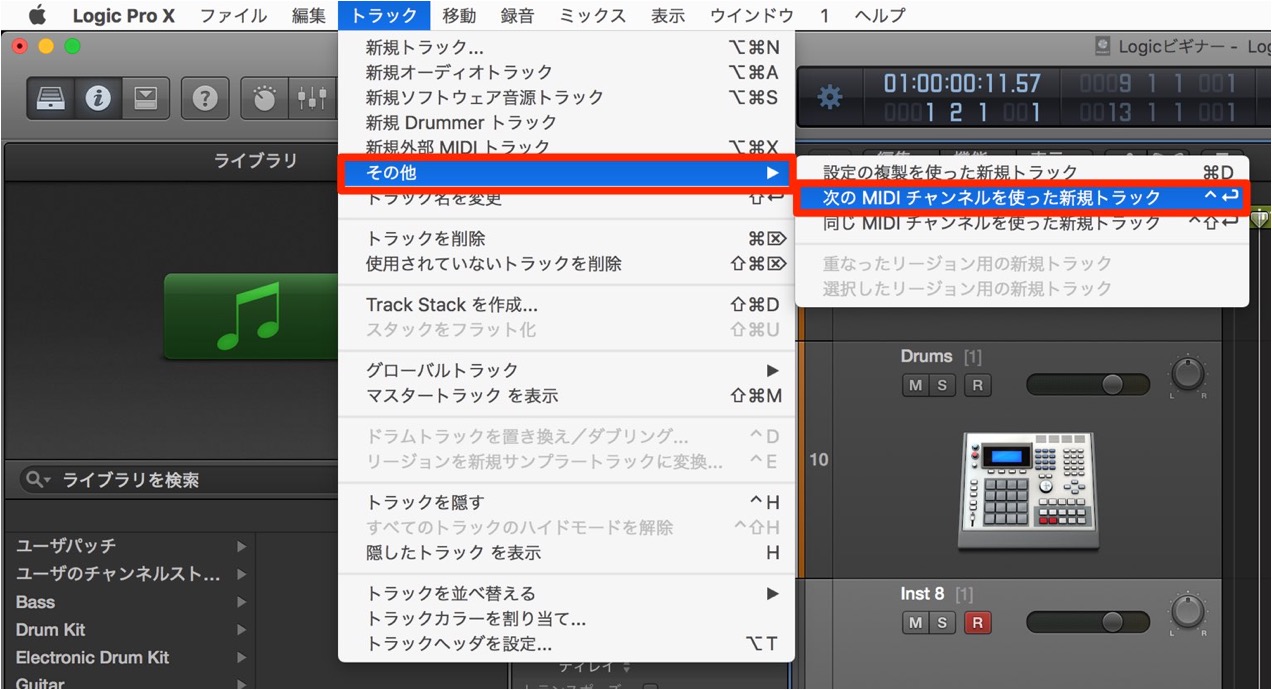This screenshot has width=1272, height=690.
Task: Click the Drums track drum machine icon
Action: pos(1027,490)
